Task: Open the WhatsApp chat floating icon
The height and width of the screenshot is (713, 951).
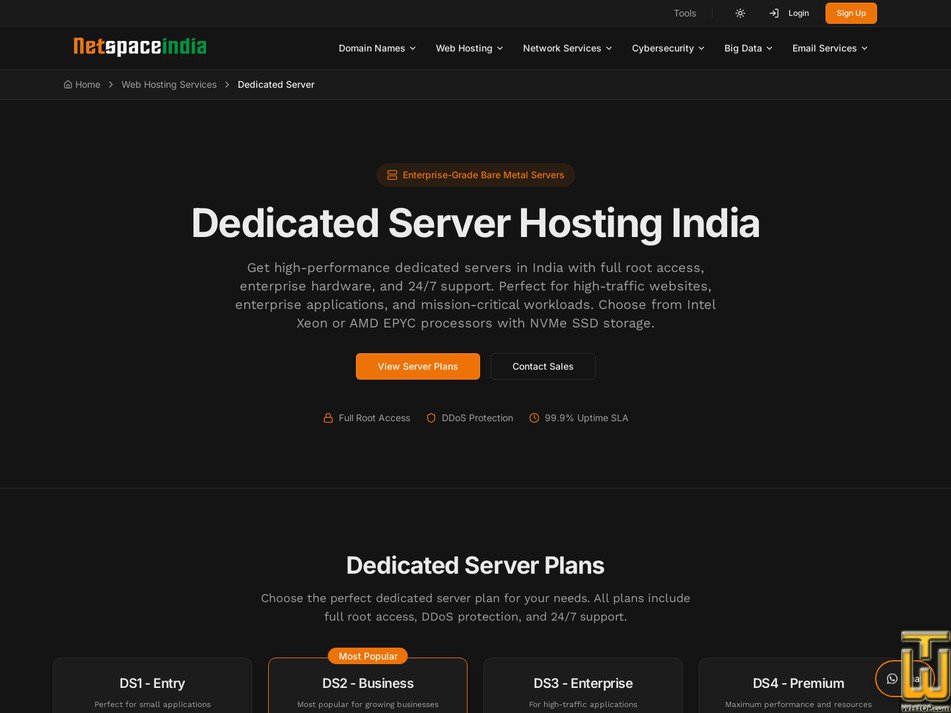Action: [x=892, y=678]
